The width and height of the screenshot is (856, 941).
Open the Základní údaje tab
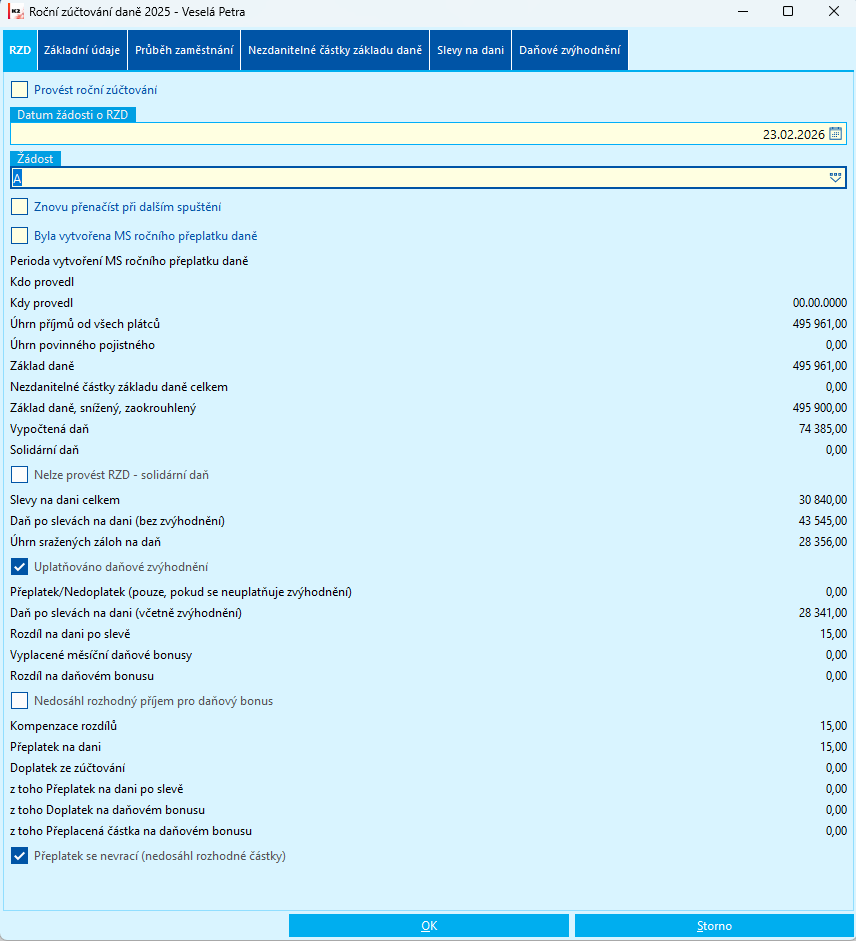point(82,50)
